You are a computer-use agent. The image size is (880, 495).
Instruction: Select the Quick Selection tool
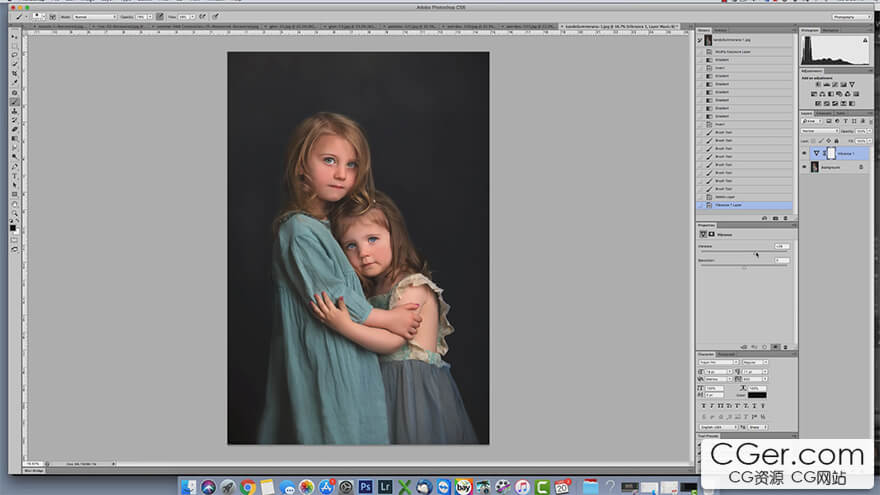(15, 64)
